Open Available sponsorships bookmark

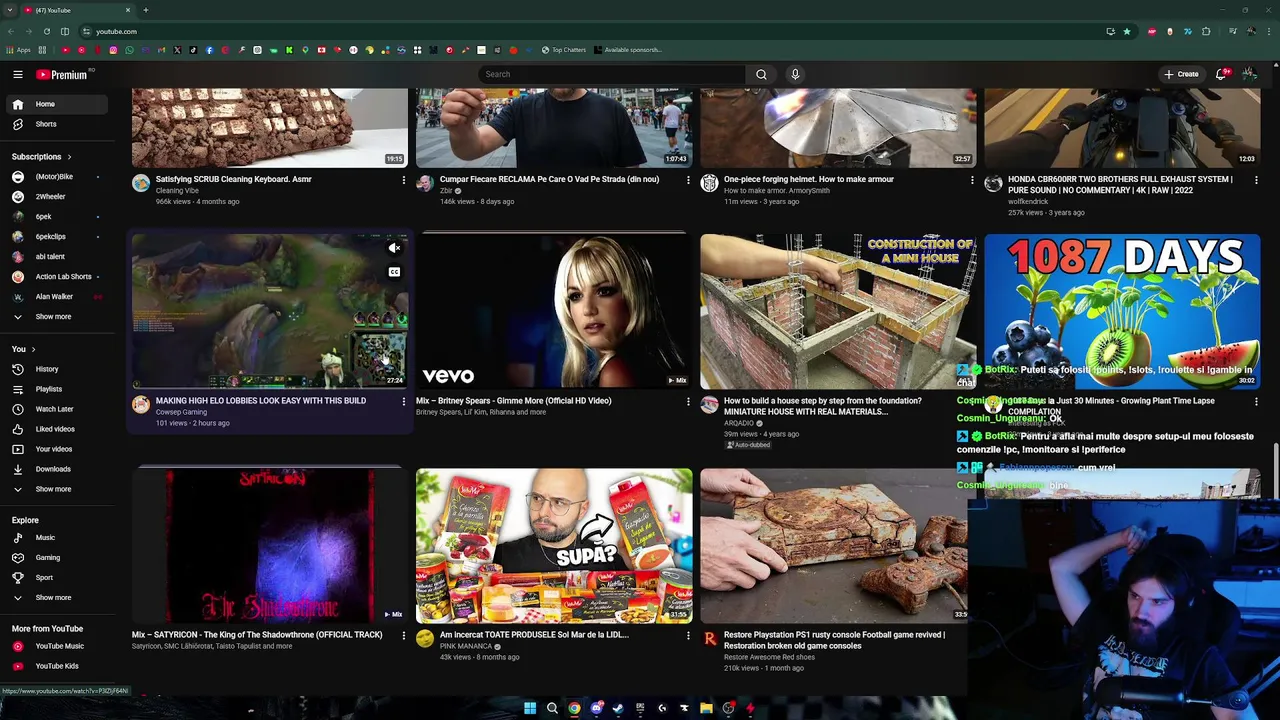click(627, 50)
